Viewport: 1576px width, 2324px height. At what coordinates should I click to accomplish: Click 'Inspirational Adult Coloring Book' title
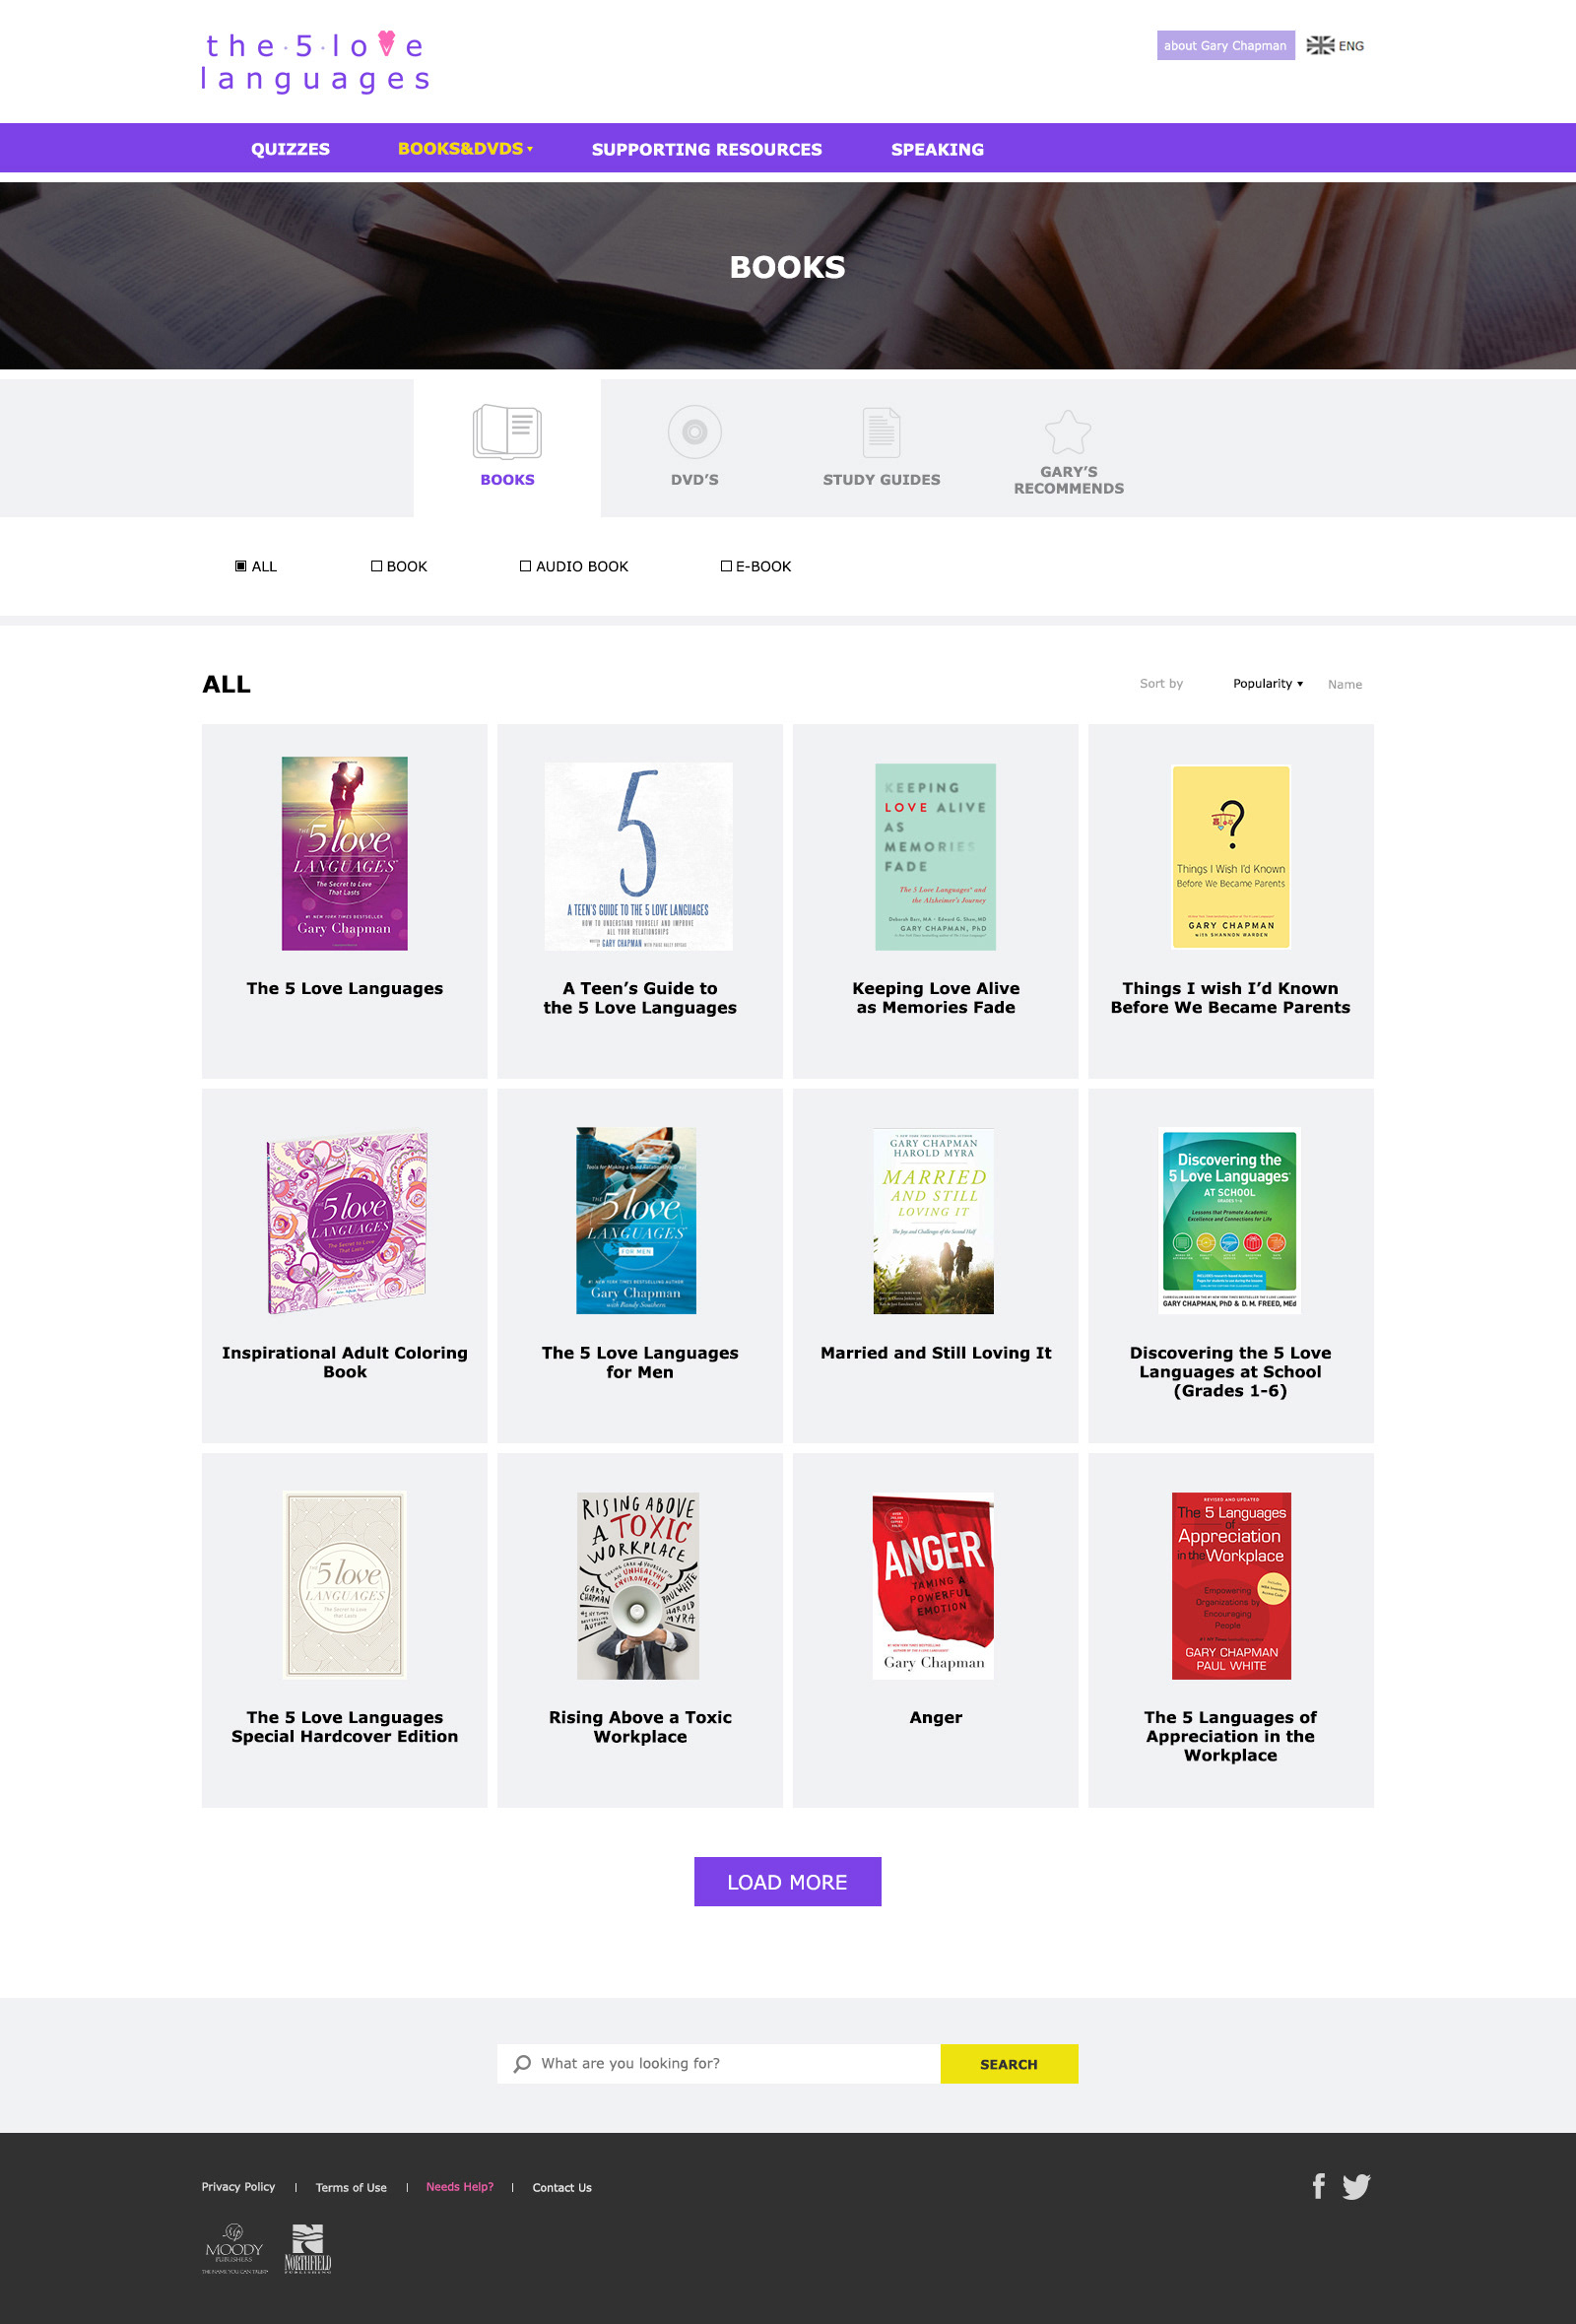click(x=344, y=1362)
